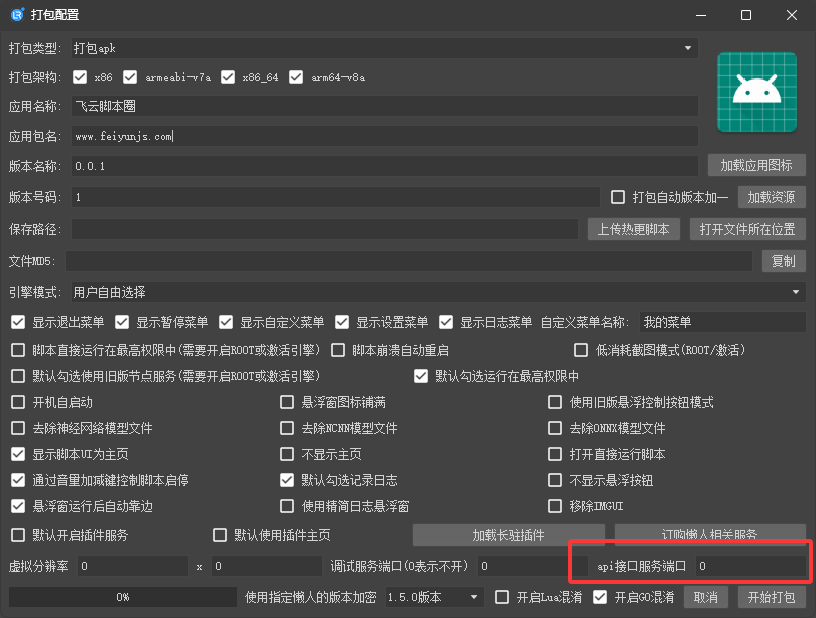The width and height of the screenshot is (816, 618).
Task: Open the 1.5.0版本 encryption version dropdown
Action: click(434, 597)
